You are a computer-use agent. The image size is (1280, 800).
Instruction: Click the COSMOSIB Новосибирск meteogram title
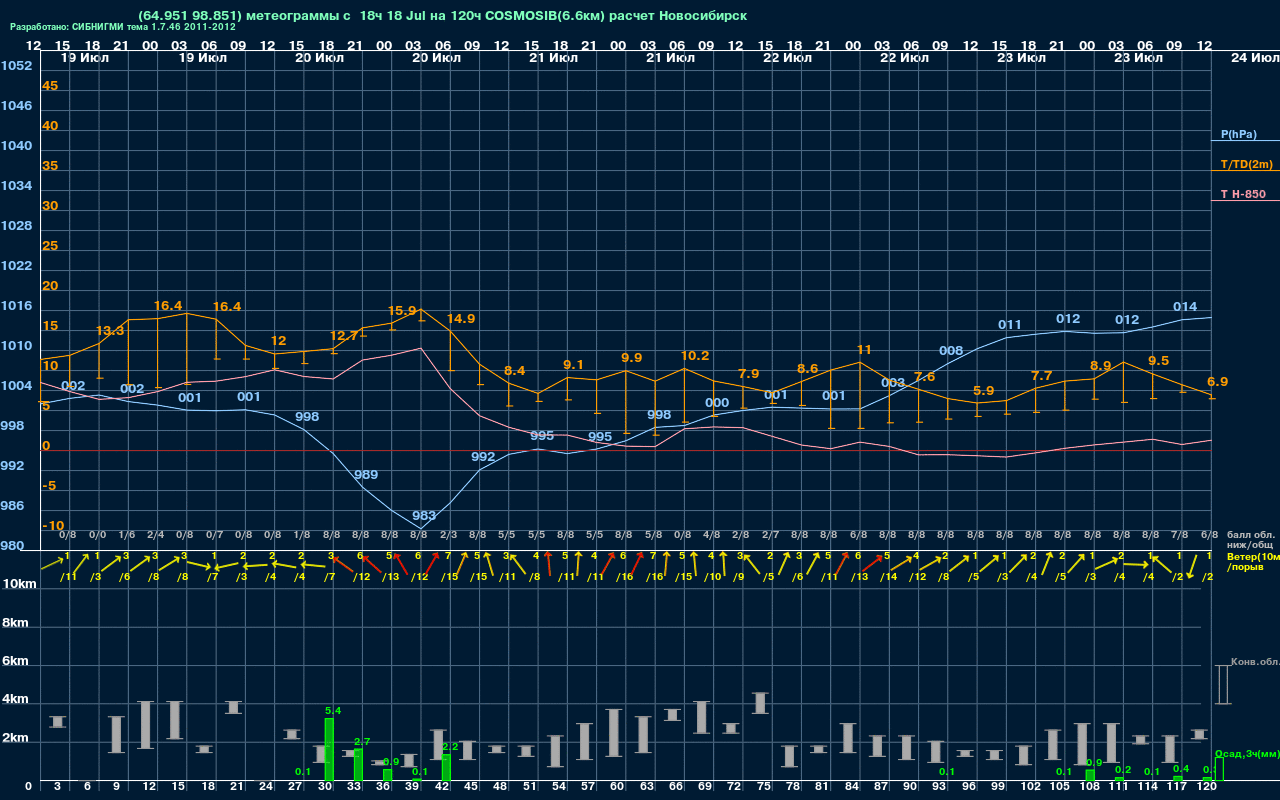443,16
